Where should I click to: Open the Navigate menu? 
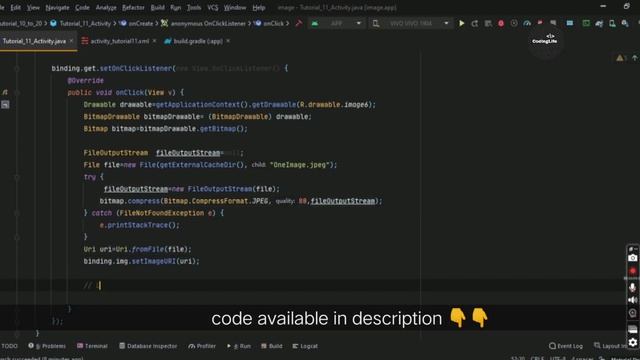pyautogui.click(x=57, y=7)
